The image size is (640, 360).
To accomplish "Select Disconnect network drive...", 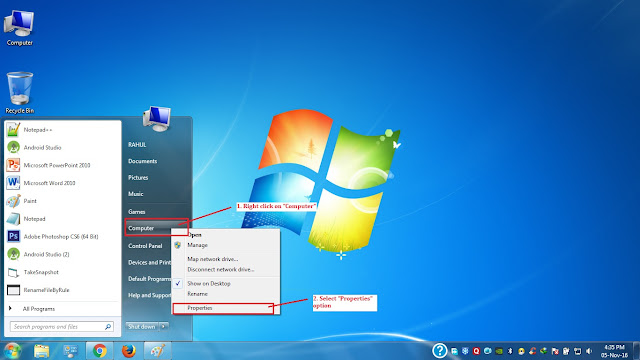I will (x=225, y=269).
